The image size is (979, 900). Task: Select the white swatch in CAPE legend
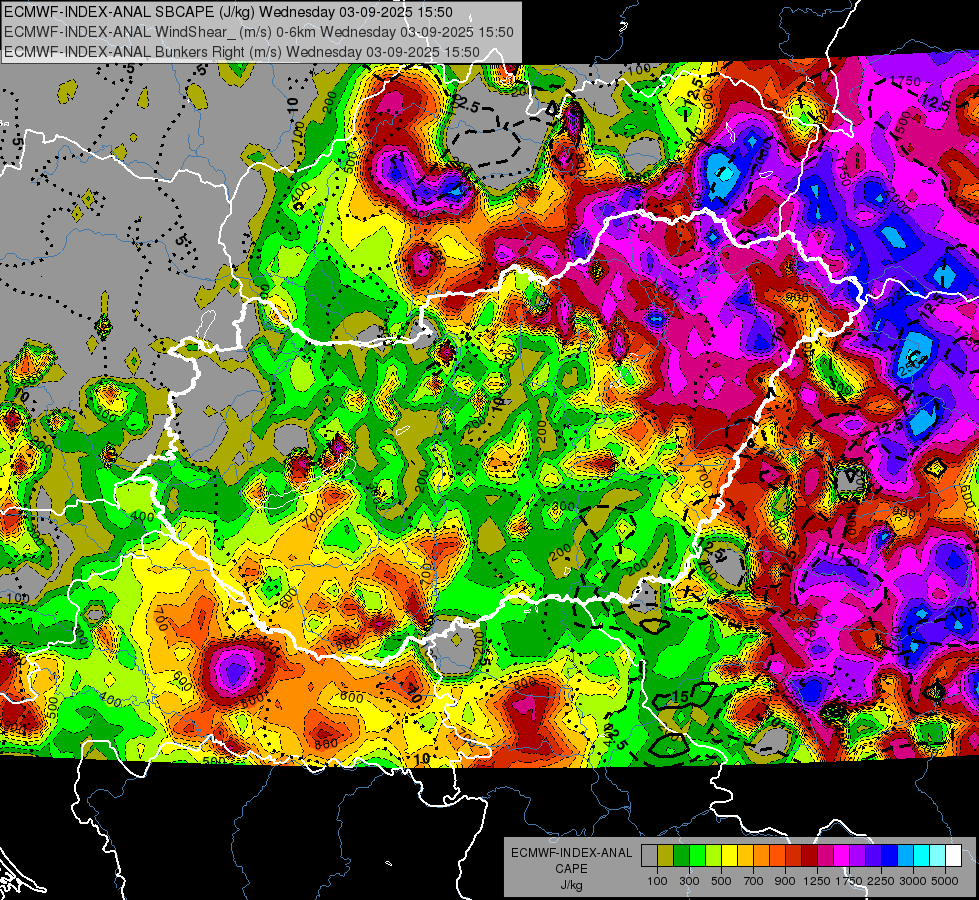[x=953, y=856]
